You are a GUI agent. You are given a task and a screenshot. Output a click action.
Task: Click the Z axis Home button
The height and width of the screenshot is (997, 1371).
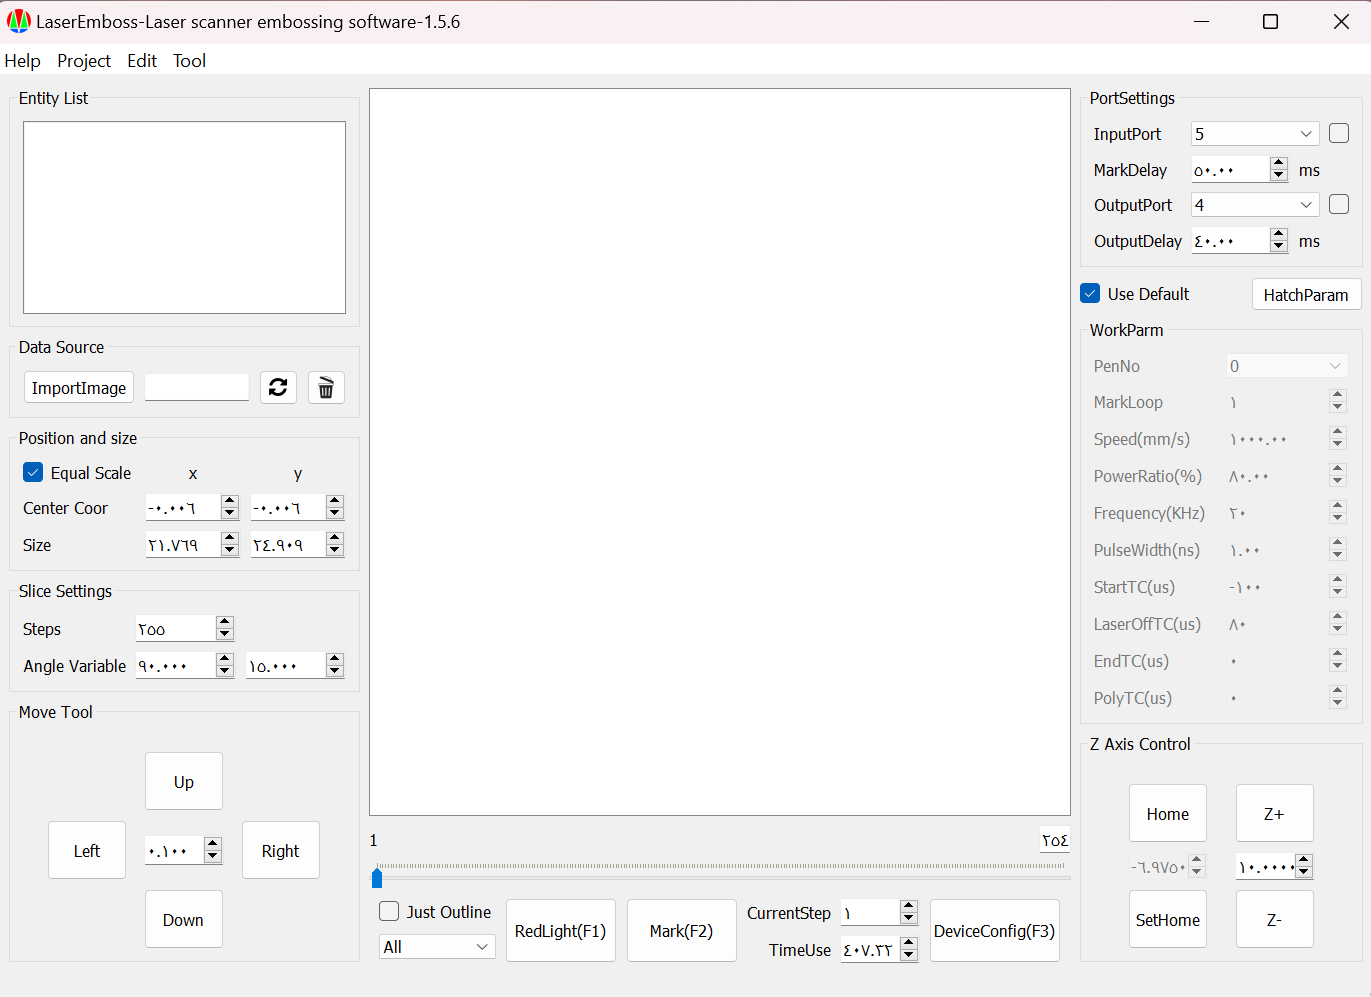click(1168, 813)
